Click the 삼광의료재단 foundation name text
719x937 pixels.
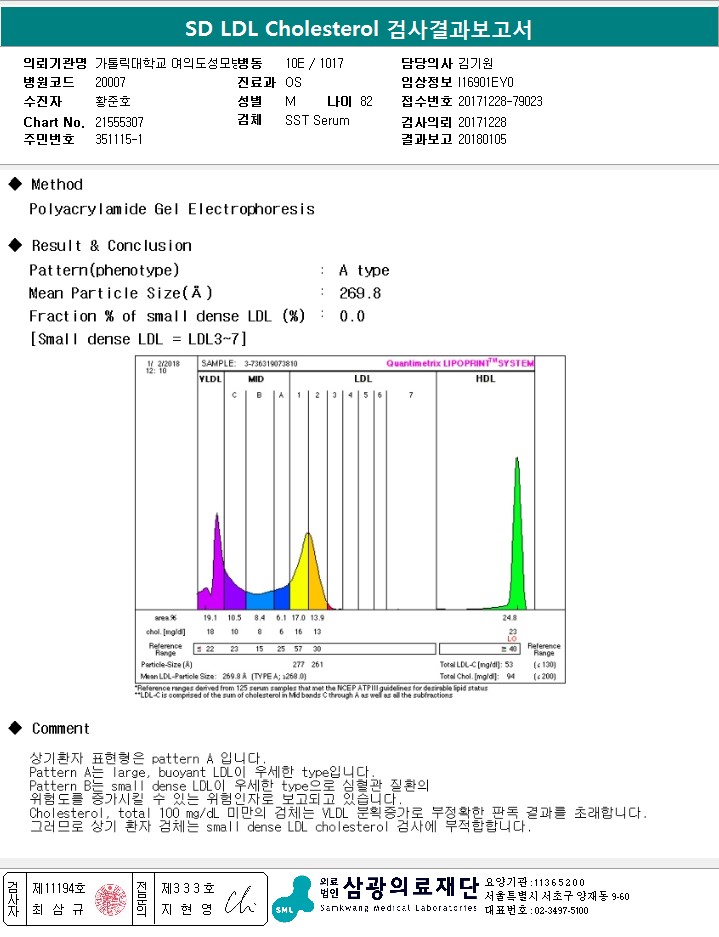(411, 887)
